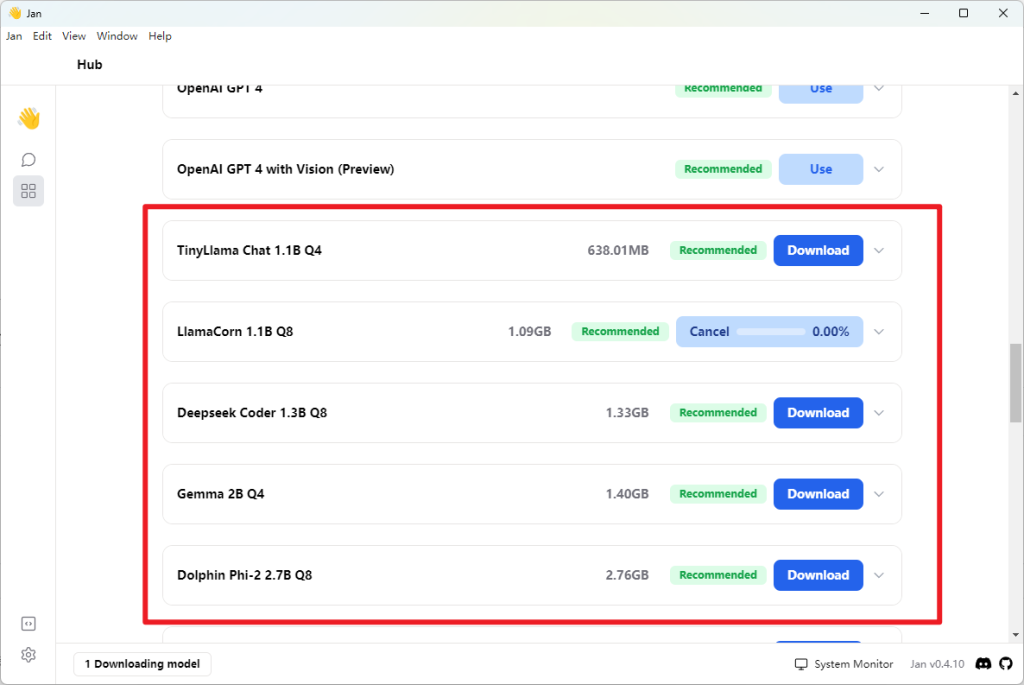The width and height of the screenshot is (1024, 685).
Task: Cancel the LlamaCorn 1.1B Q8 download
Action: point(709,332)
